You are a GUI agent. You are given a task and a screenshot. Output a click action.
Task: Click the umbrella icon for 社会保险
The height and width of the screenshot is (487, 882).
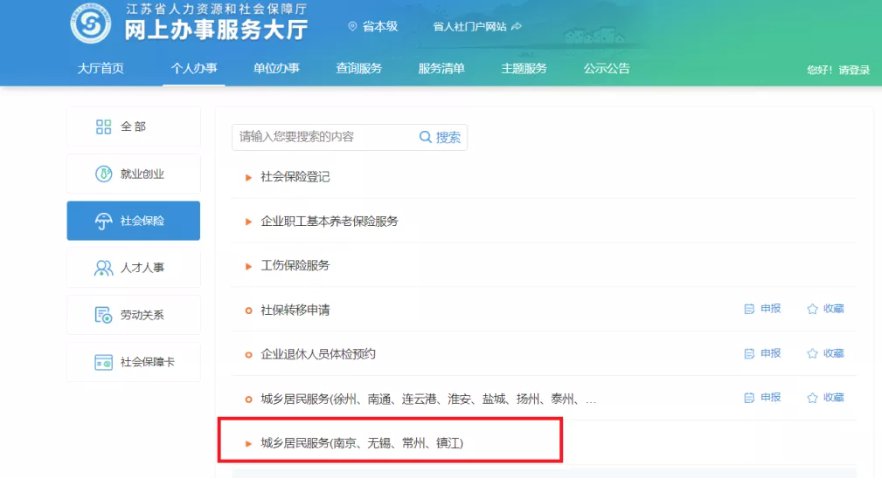[x=104, y=221]
